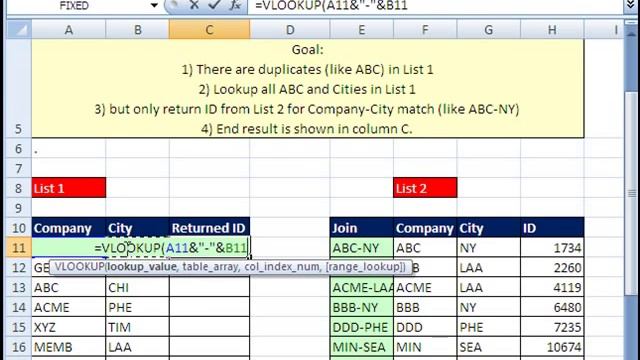640x360 pixels.
Task: Select column B header
Action: (138, 29)
